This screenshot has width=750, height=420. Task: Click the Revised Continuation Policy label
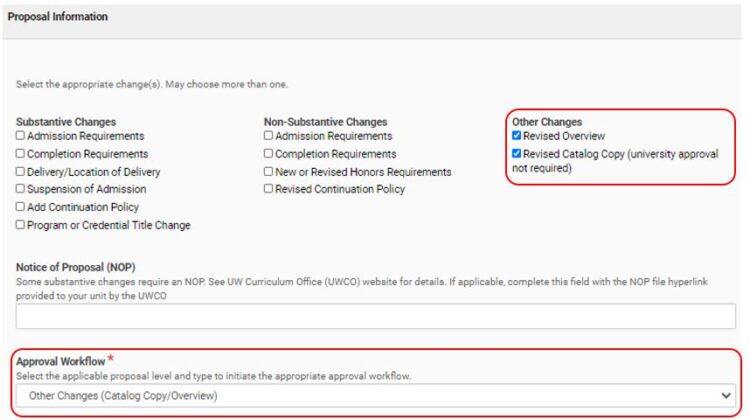point(340,189)
